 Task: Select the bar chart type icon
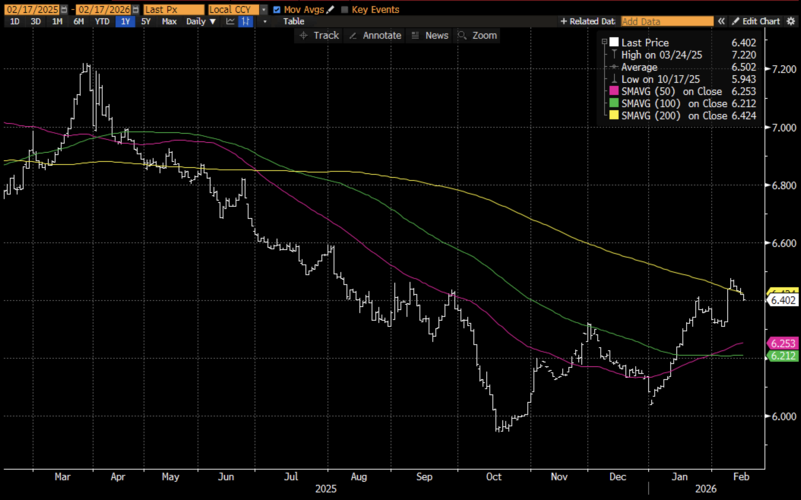point(244,21)
